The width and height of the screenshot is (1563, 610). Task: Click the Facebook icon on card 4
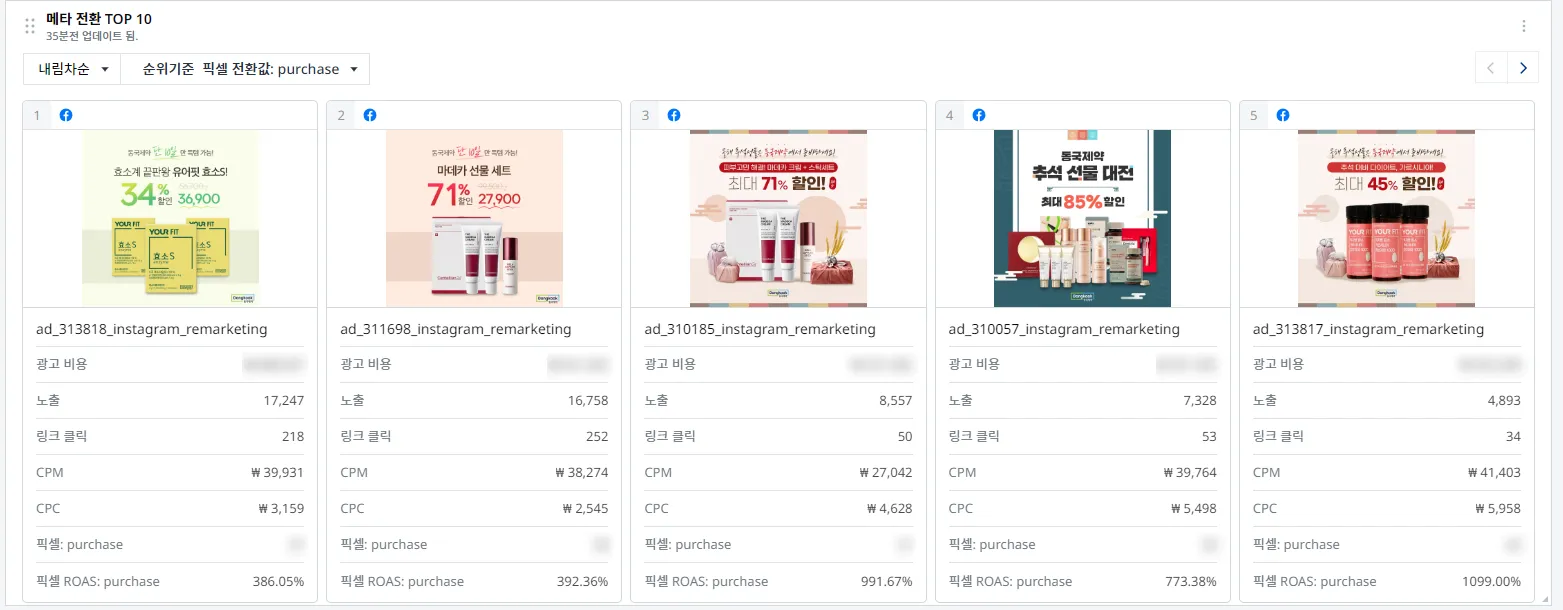[979, 115]
